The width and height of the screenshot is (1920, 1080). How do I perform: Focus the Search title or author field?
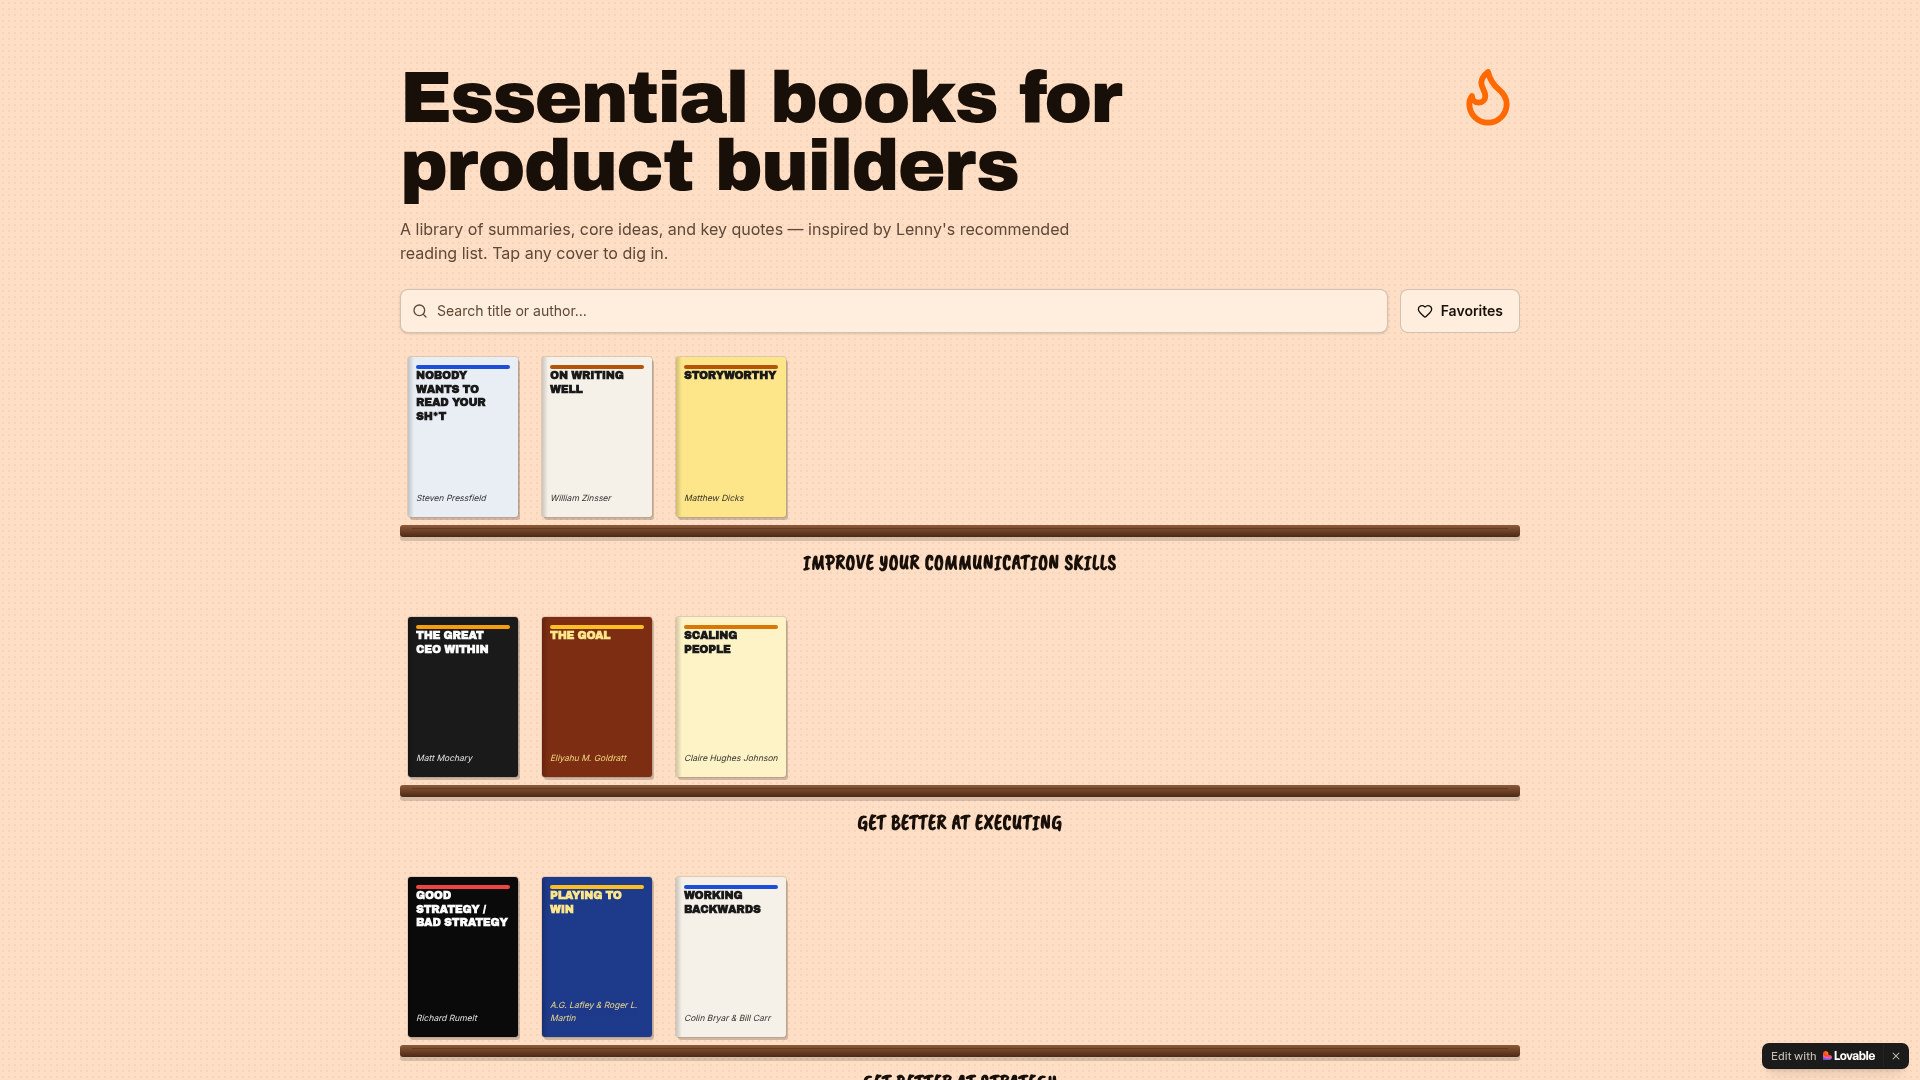click(x=893, y=311)
